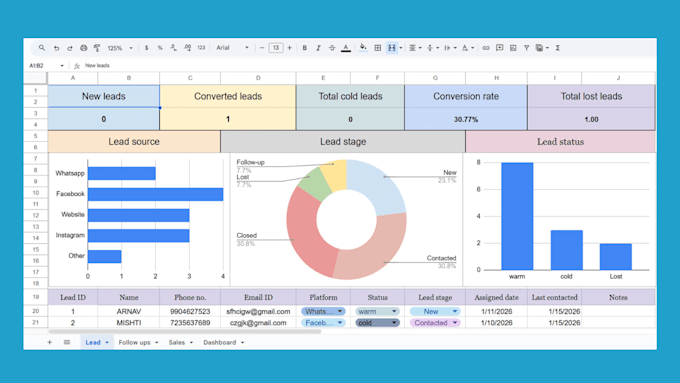Open the fill color picker
This screenshot has width=680, height=383.
[363, 48]
